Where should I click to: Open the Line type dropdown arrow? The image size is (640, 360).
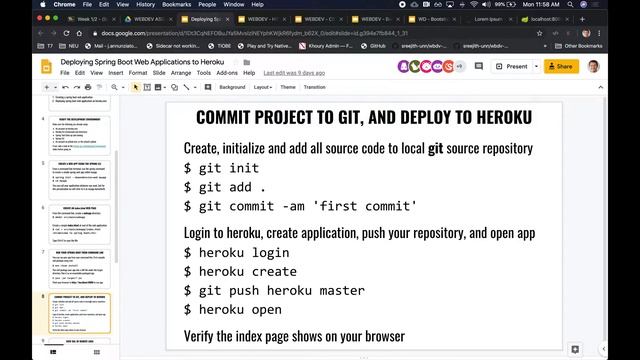coord(195,87)
